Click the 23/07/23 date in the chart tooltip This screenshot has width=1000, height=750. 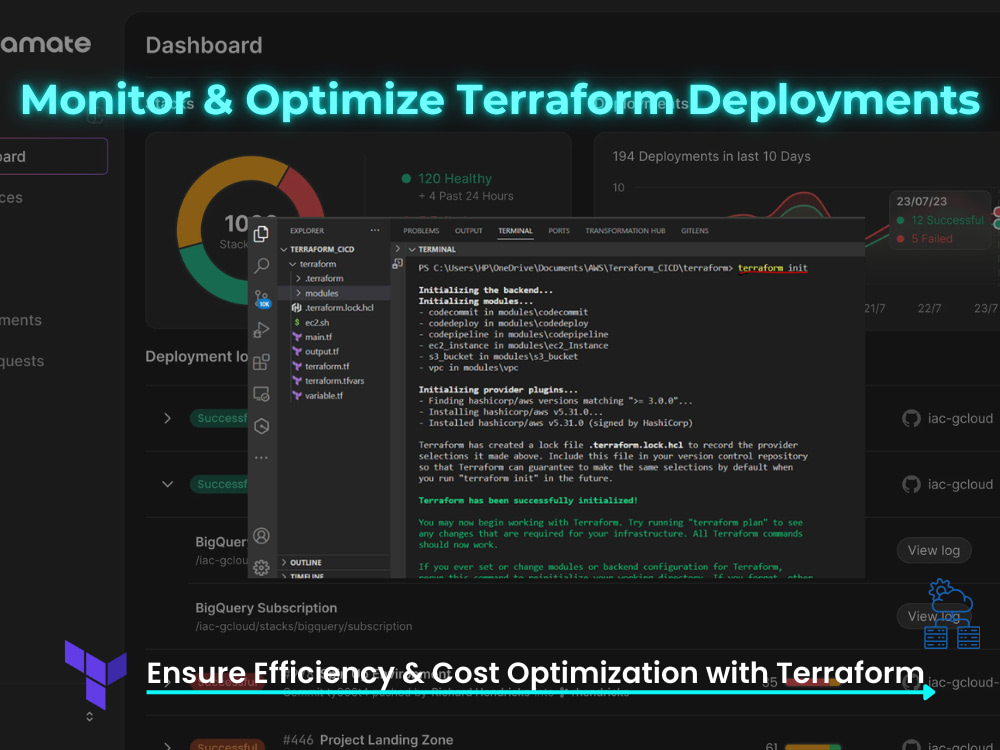point(922,202)
